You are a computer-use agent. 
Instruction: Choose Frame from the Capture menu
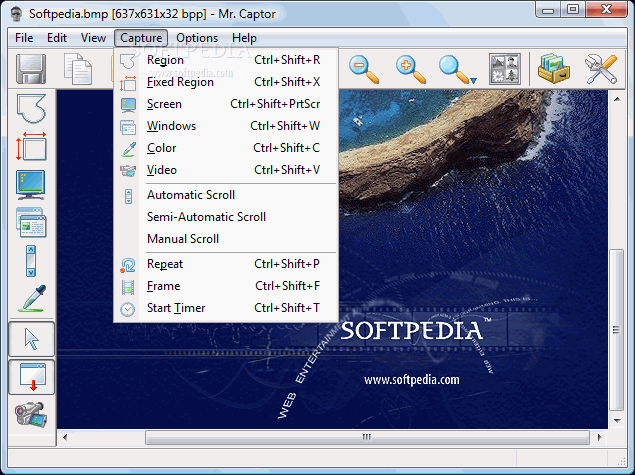pos(226,286)
